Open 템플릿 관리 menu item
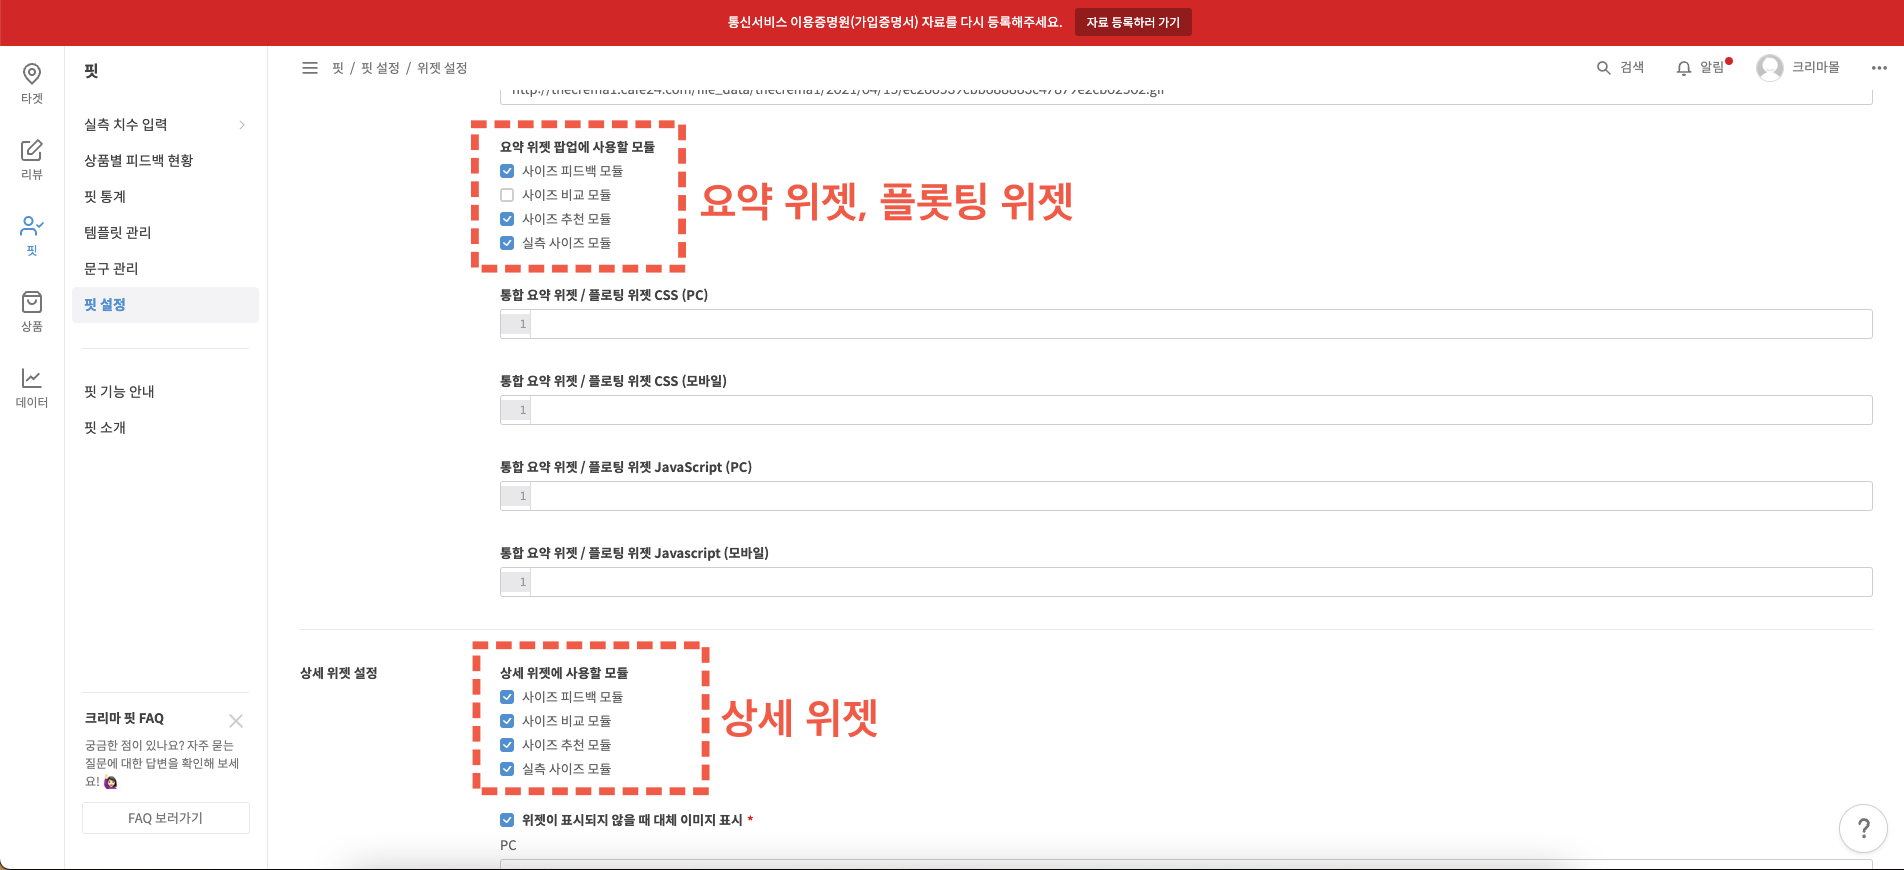This screenshot has height=870, width=1904. coord(165,233)
